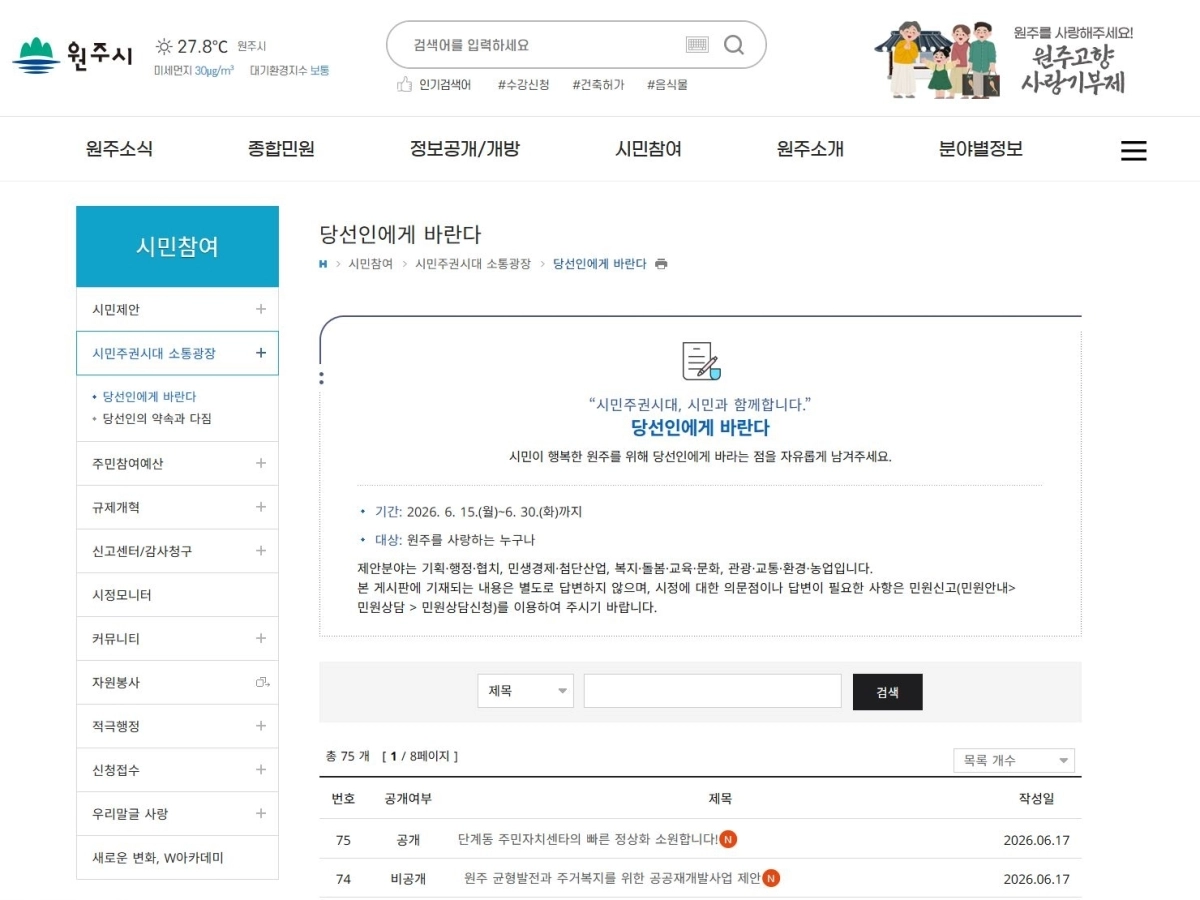Collapse the 시민주권시대 소통광장 menu
Viewport: 1200px width, 900px height.
click(261, 353)
